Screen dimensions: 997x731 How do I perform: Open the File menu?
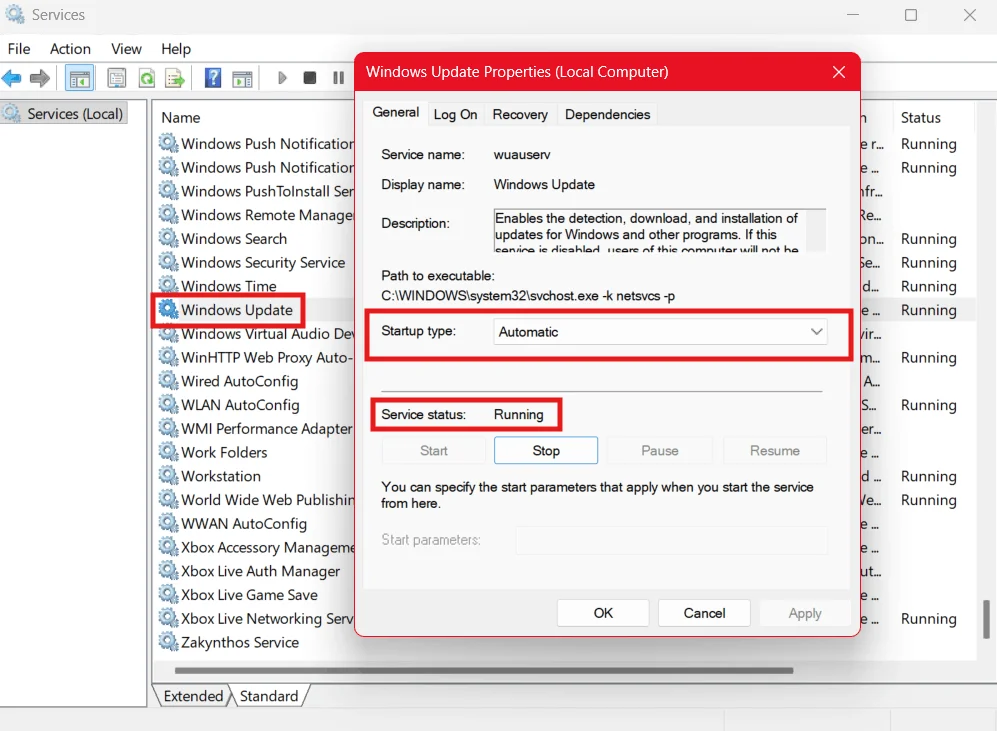point(19,49)
